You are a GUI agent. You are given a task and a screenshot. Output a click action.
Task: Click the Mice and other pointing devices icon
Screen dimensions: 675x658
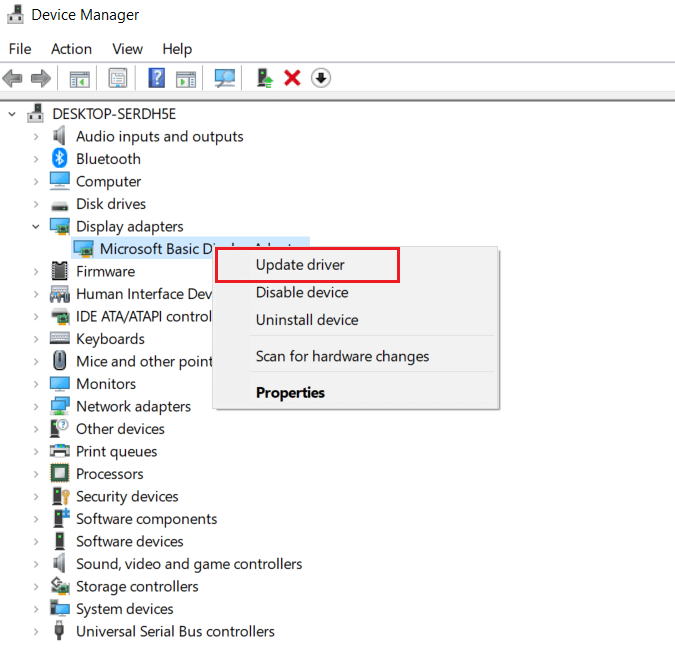[x=59, y=361]
